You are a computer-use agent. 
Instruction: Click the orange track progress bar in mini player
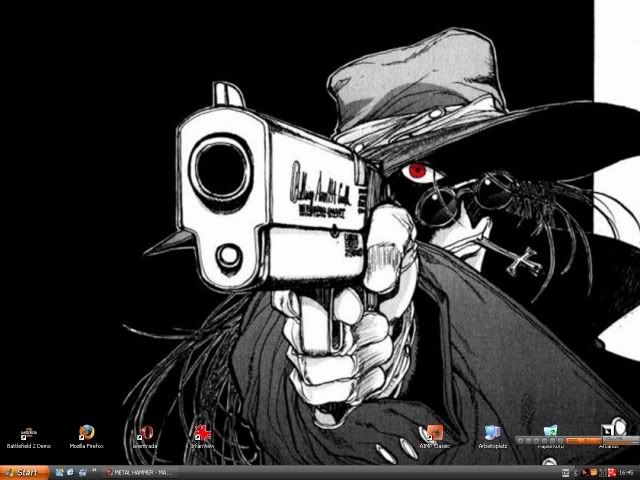[x=583, y=441]
